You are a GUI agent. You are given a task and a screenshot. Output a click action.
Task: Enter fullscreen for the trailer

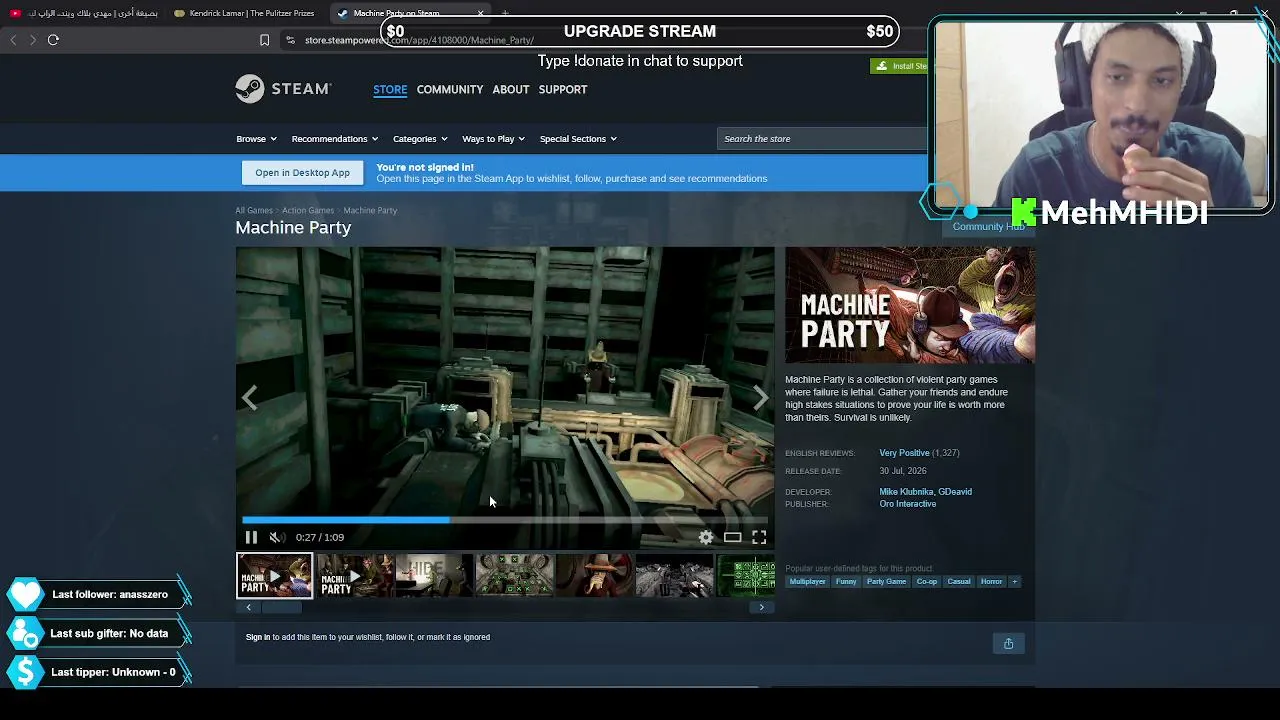pos(759,537)
